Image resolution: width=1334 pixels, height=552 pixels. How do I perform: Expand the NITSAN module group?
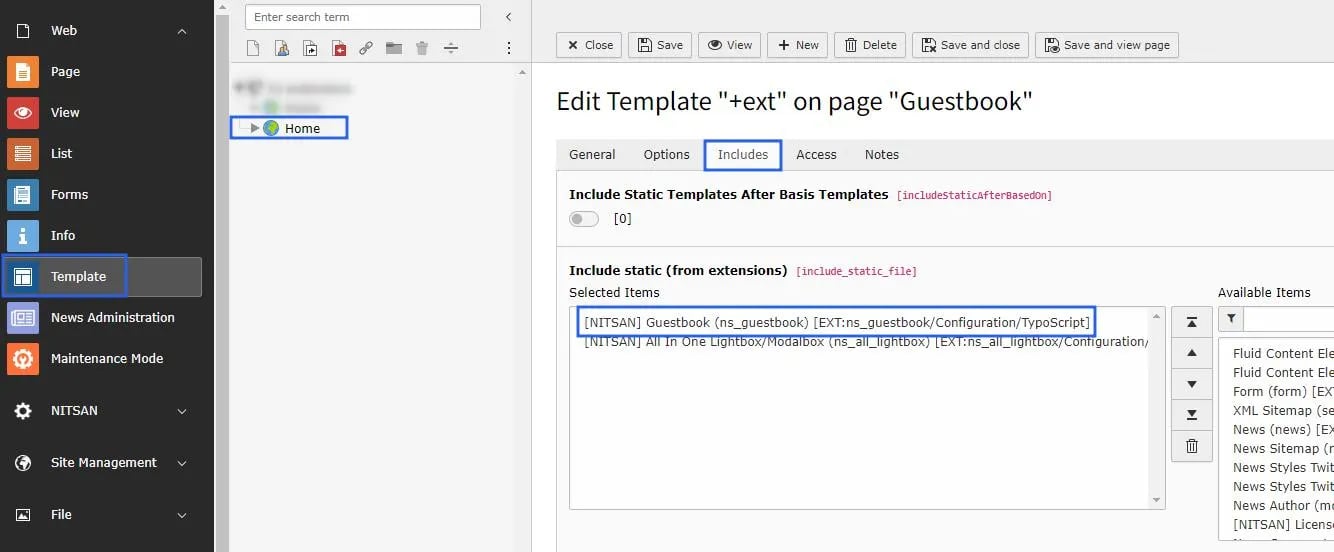pyautogui.click(x=182, y=411)
